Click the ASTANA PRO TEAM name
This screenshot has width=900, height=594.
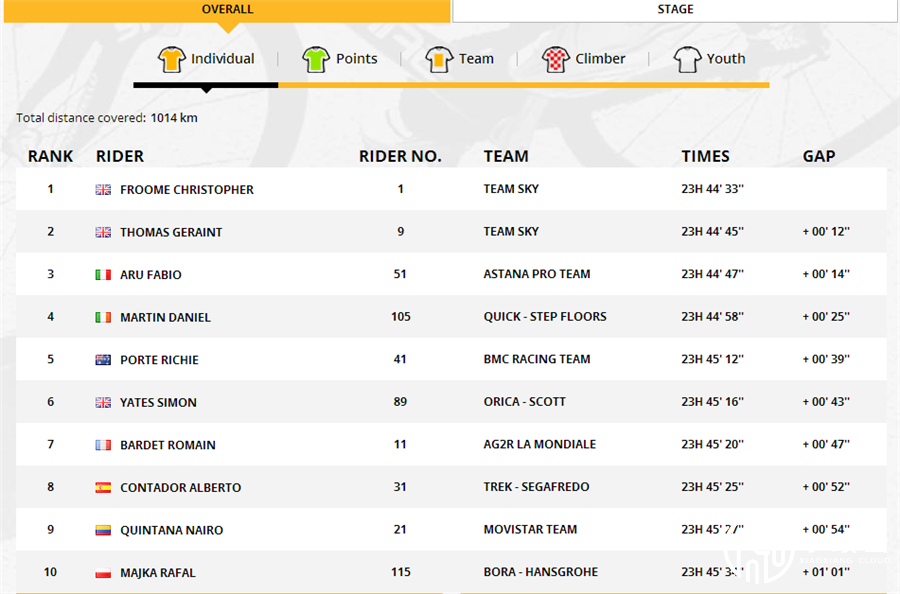tap(537, 274)
